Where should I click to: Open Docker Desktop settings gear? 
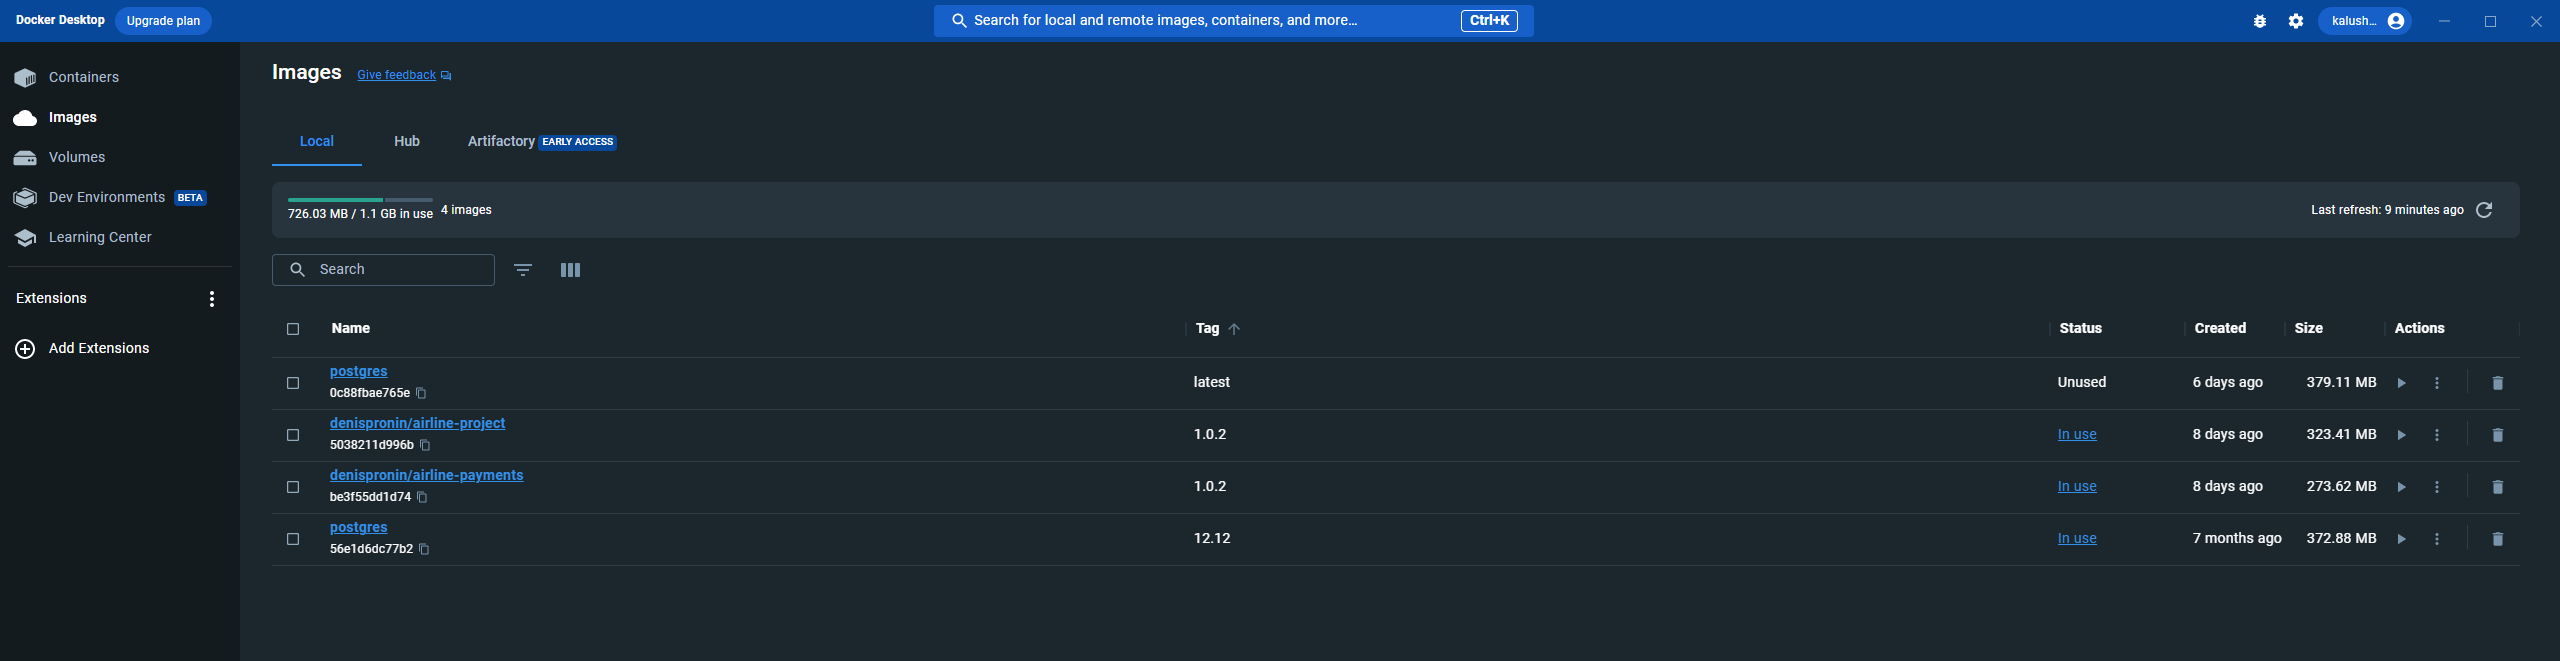[2296, 21]
